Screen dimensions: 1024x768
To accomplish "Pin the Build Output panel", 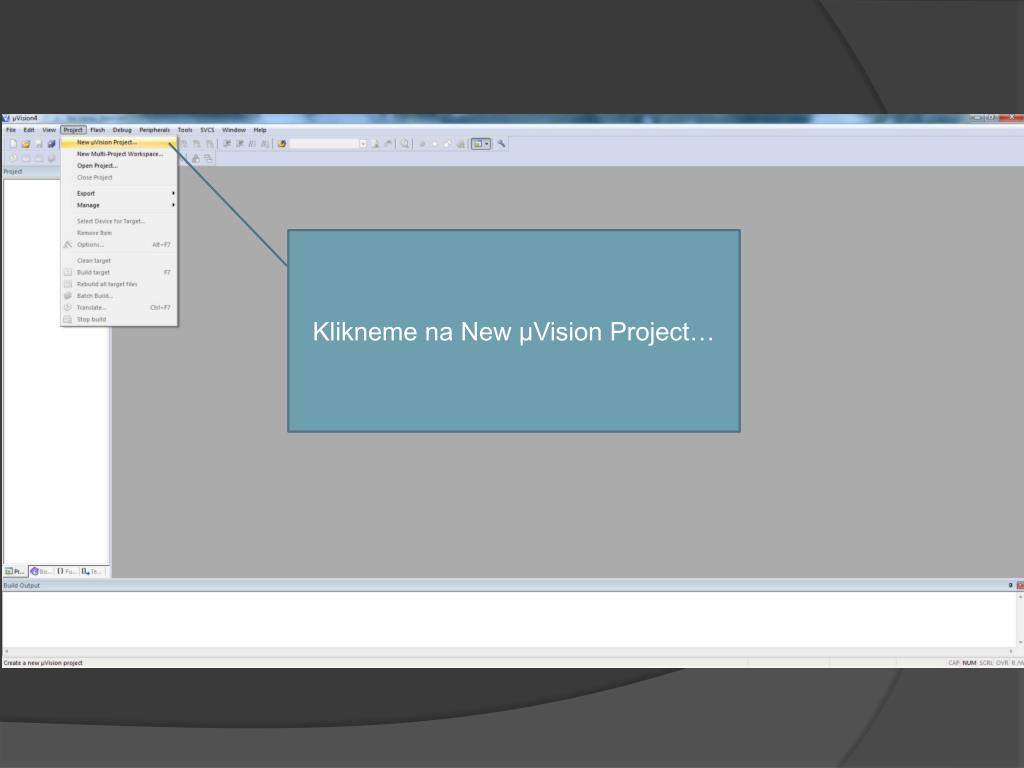I will click(1010, 586).
